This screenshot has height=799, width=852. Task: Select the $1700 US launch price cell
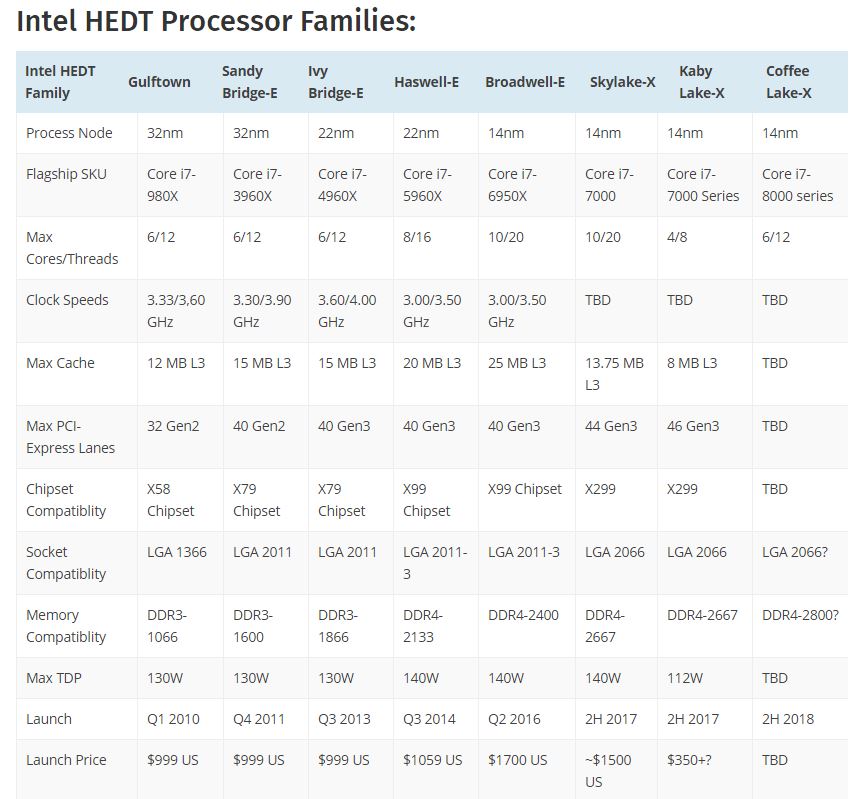[518, 760]
